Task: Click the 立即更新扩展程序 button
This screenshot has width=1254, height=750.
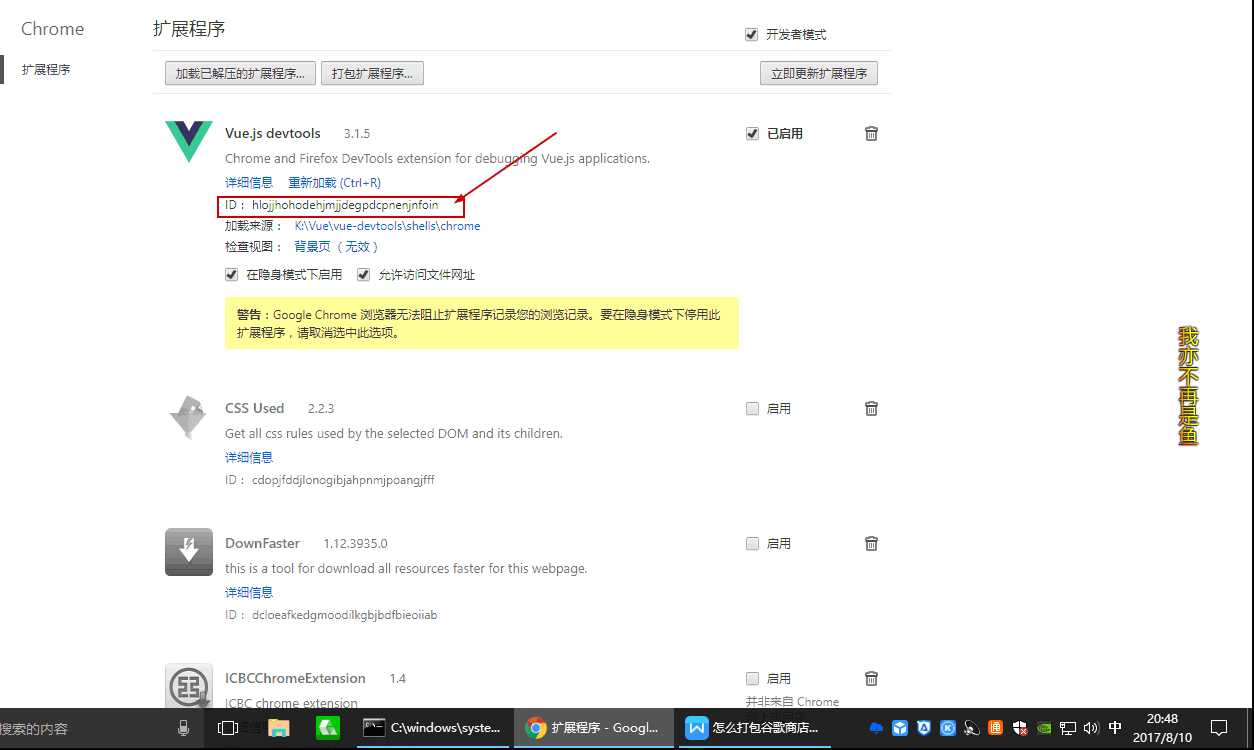Action: (819, 73)
